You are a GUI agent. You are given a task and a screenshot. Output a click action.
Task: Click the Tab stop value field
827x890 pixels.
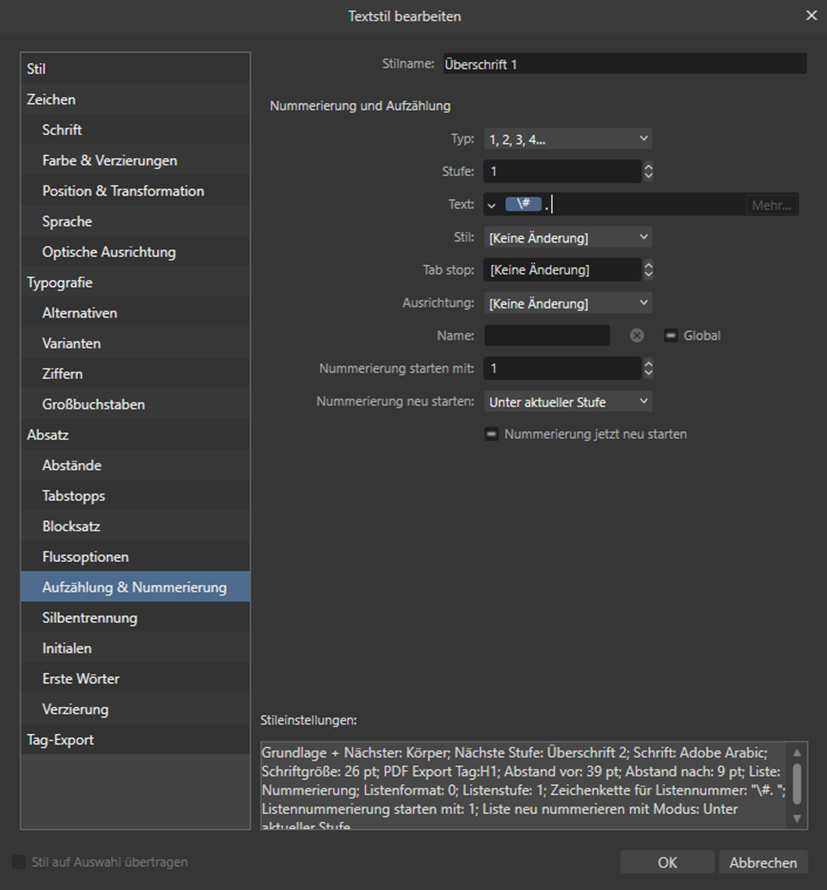562,270
